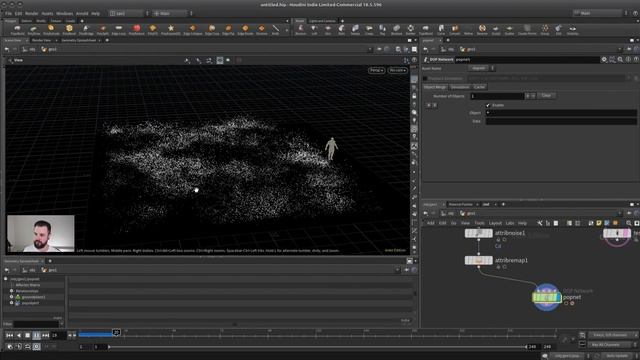The image size is (640, 360).
Task: Click the Edge Loop shelf tool
Action: point(118,29)
